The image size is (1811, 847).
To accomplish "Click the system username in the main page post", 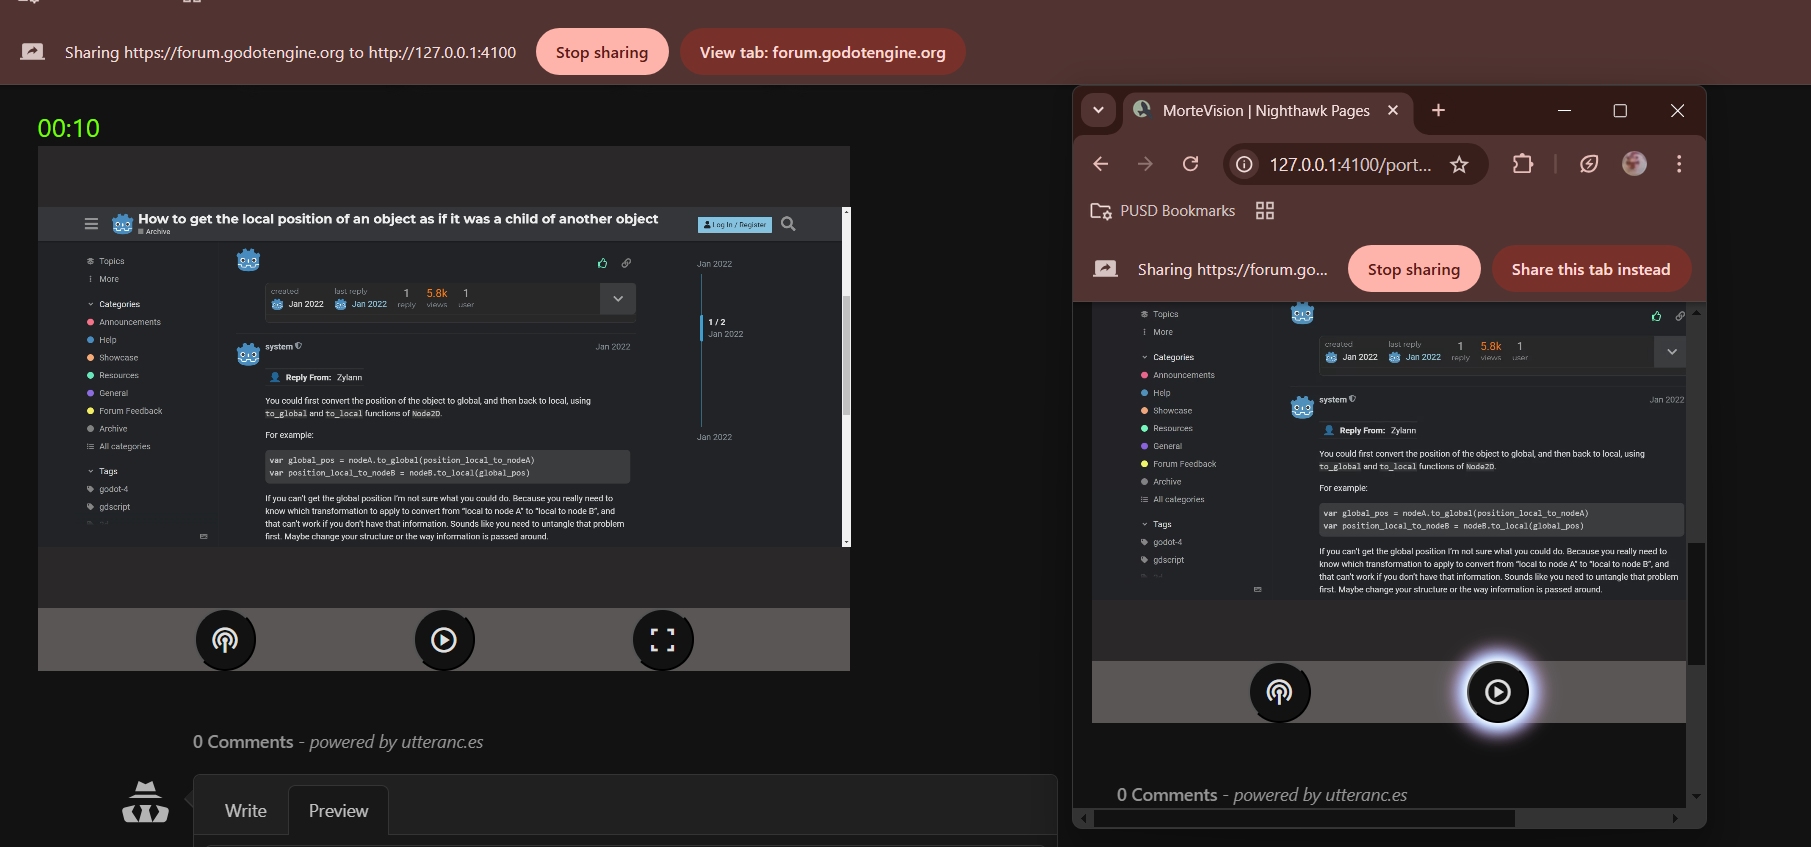I will tap(279, 347).
